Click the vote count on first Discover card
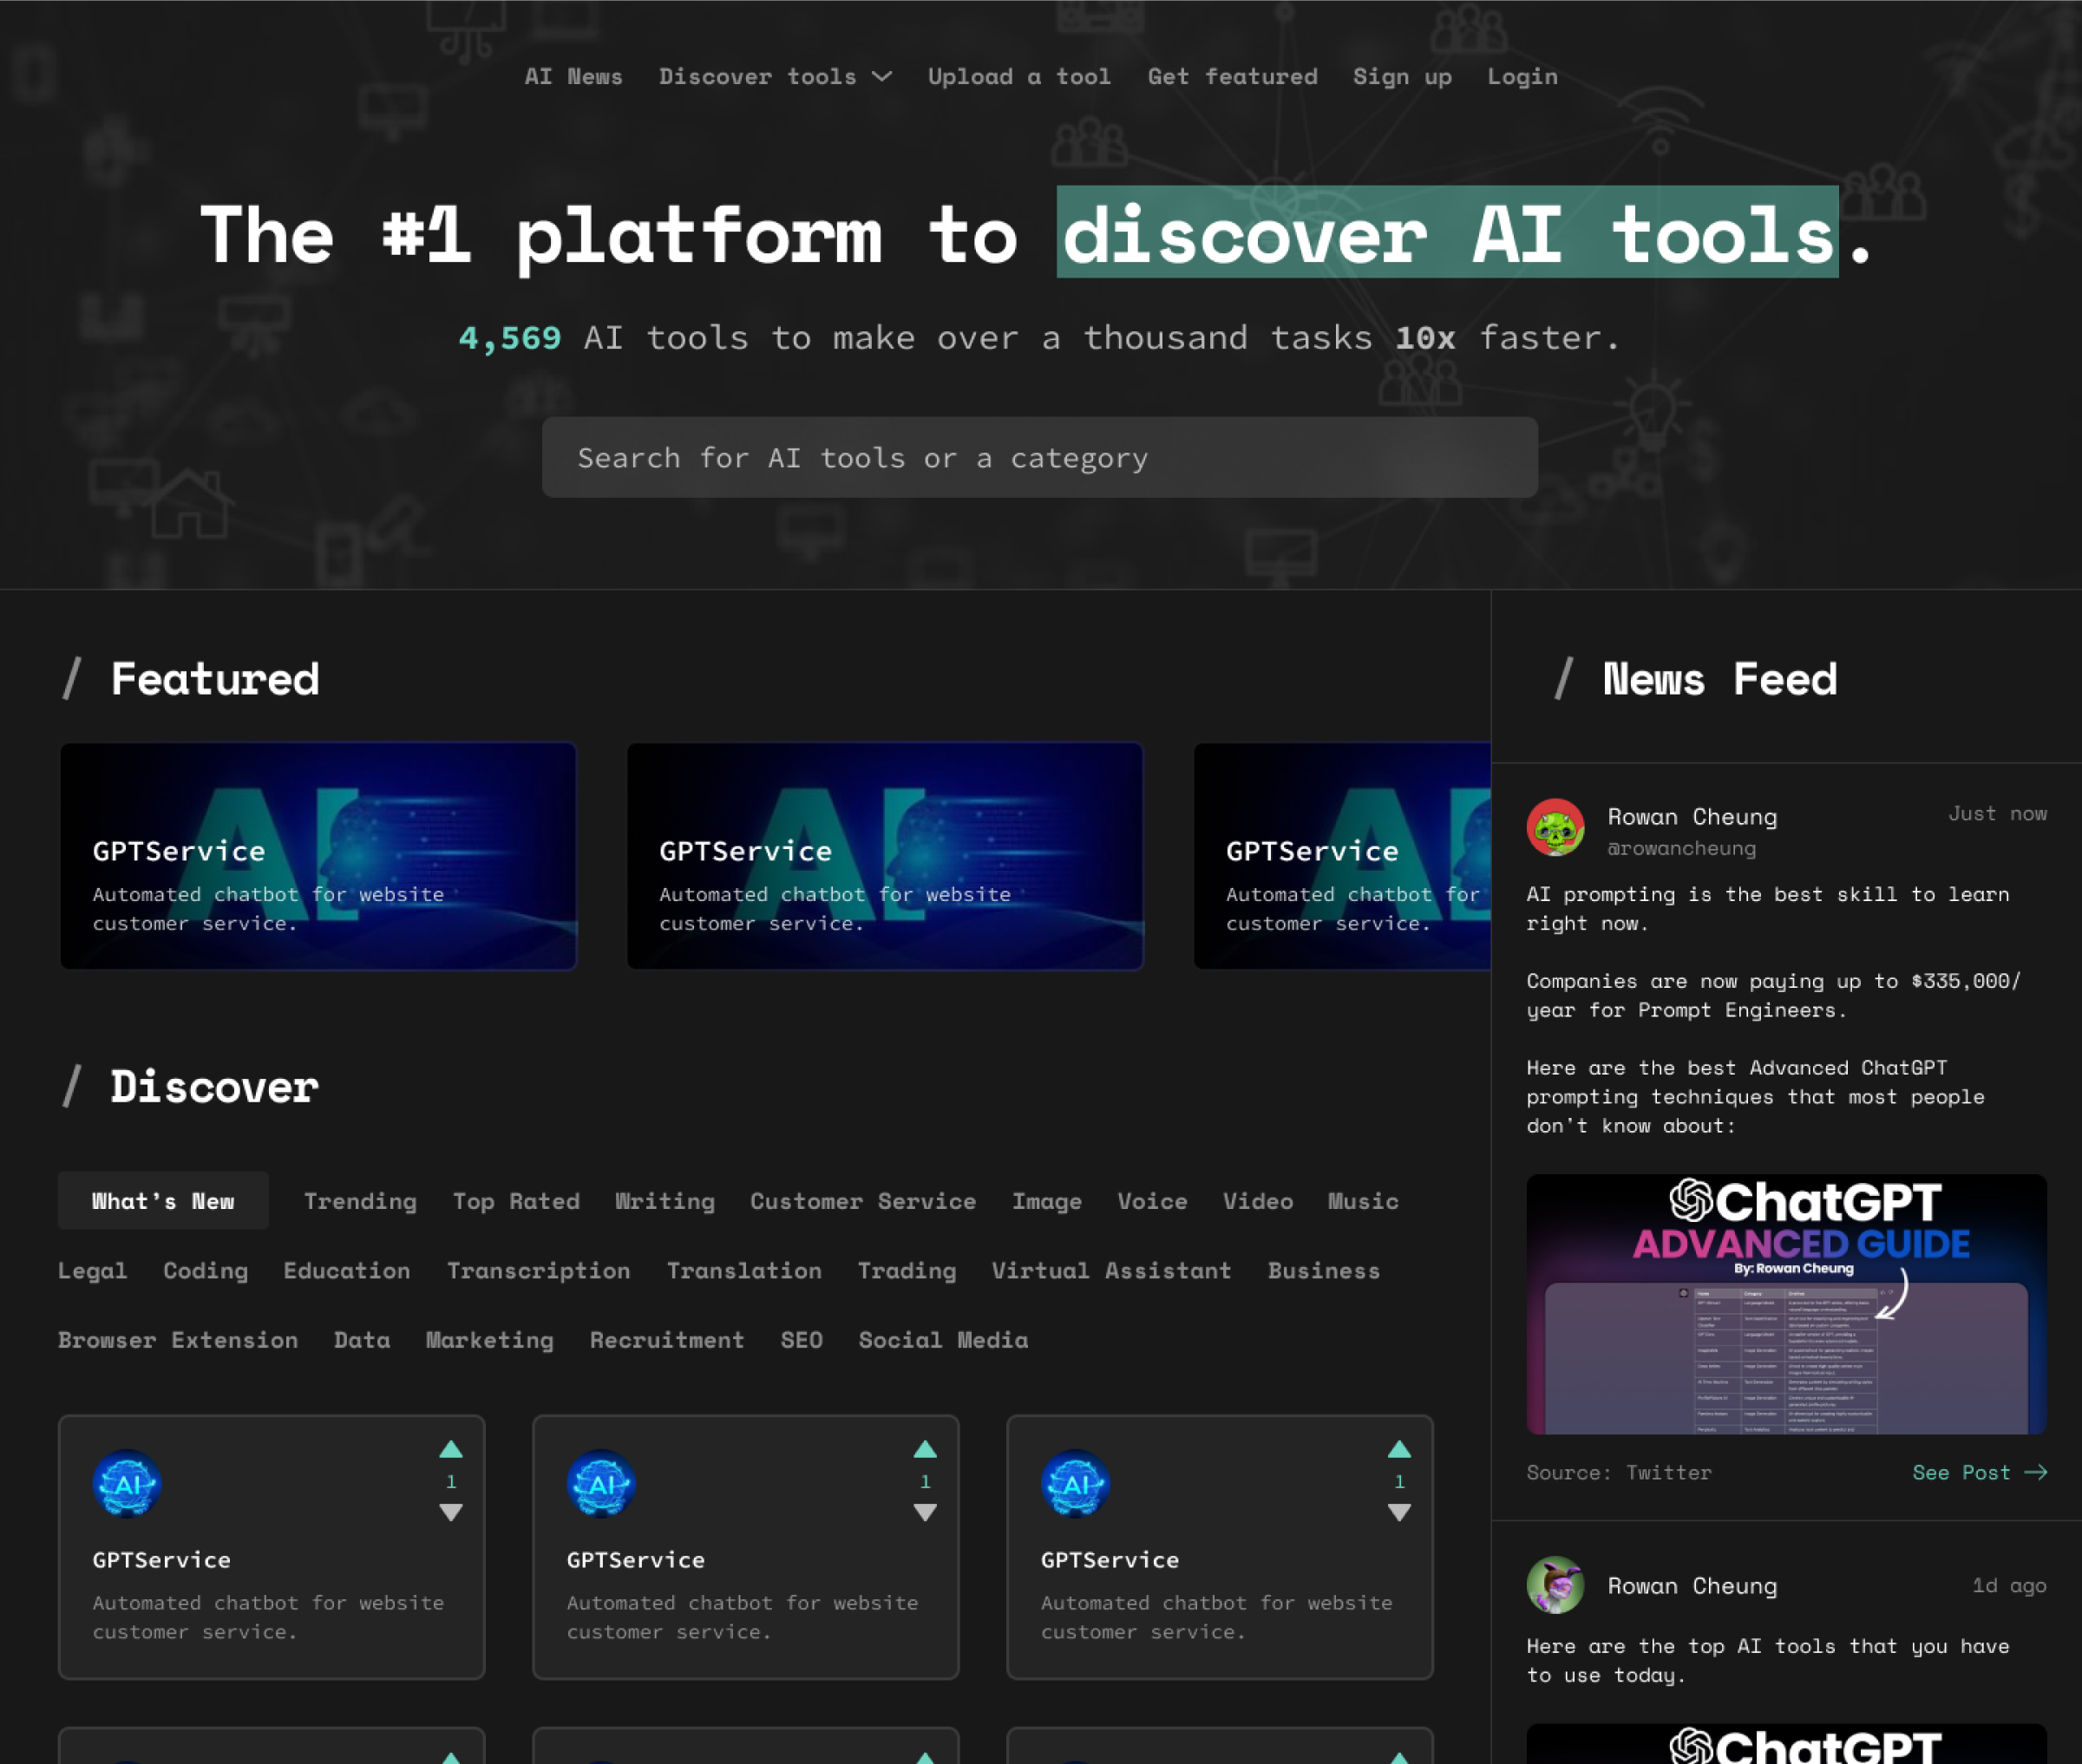The width and height of the screenshot is (2082, 1764). click(451, 1481)
